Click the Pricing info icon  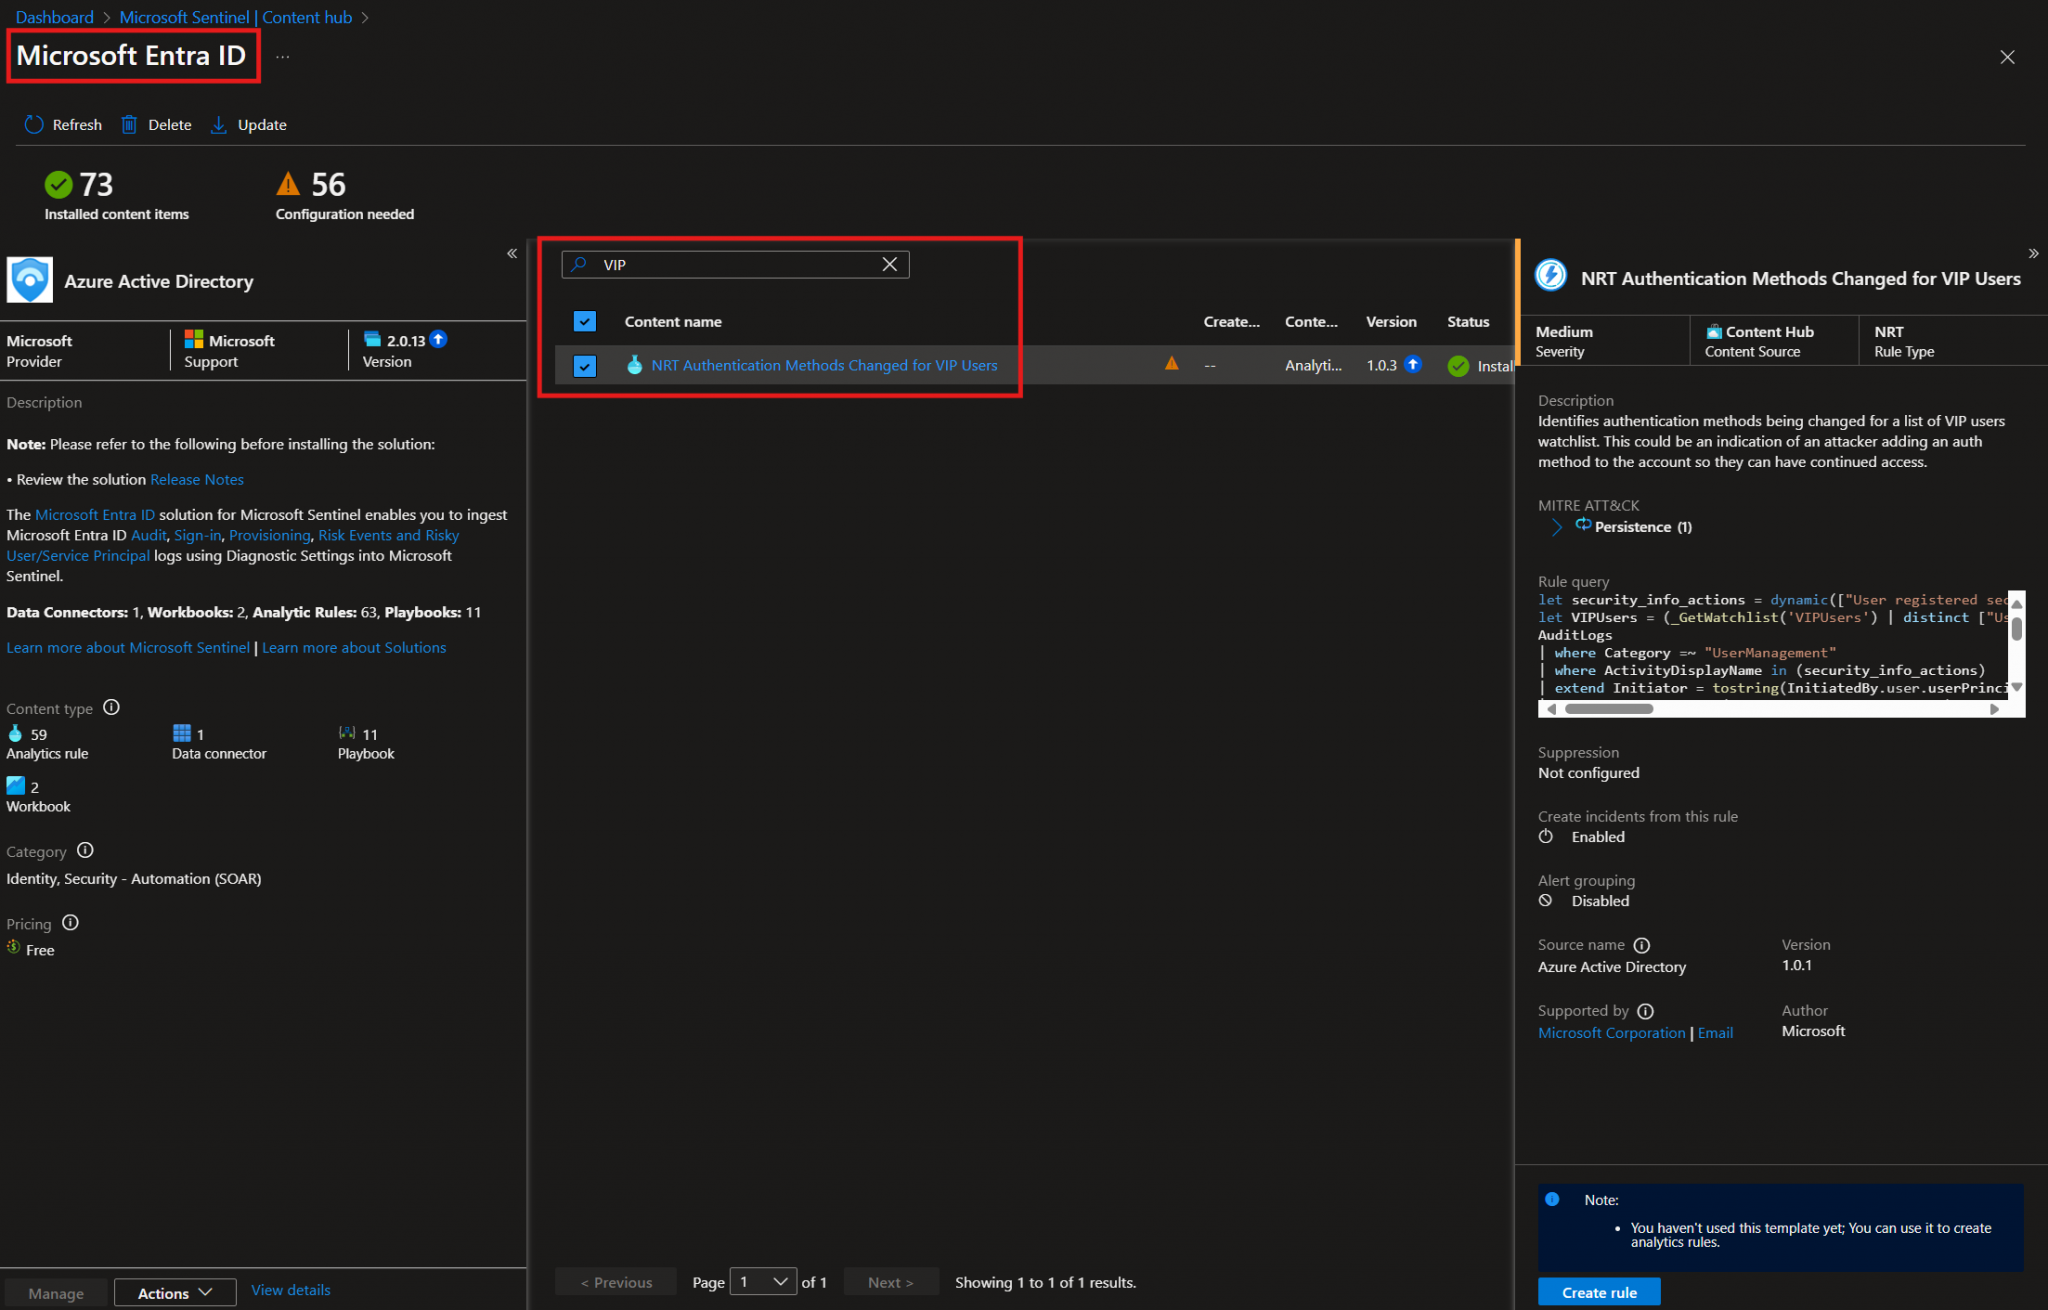click(70, 923)
